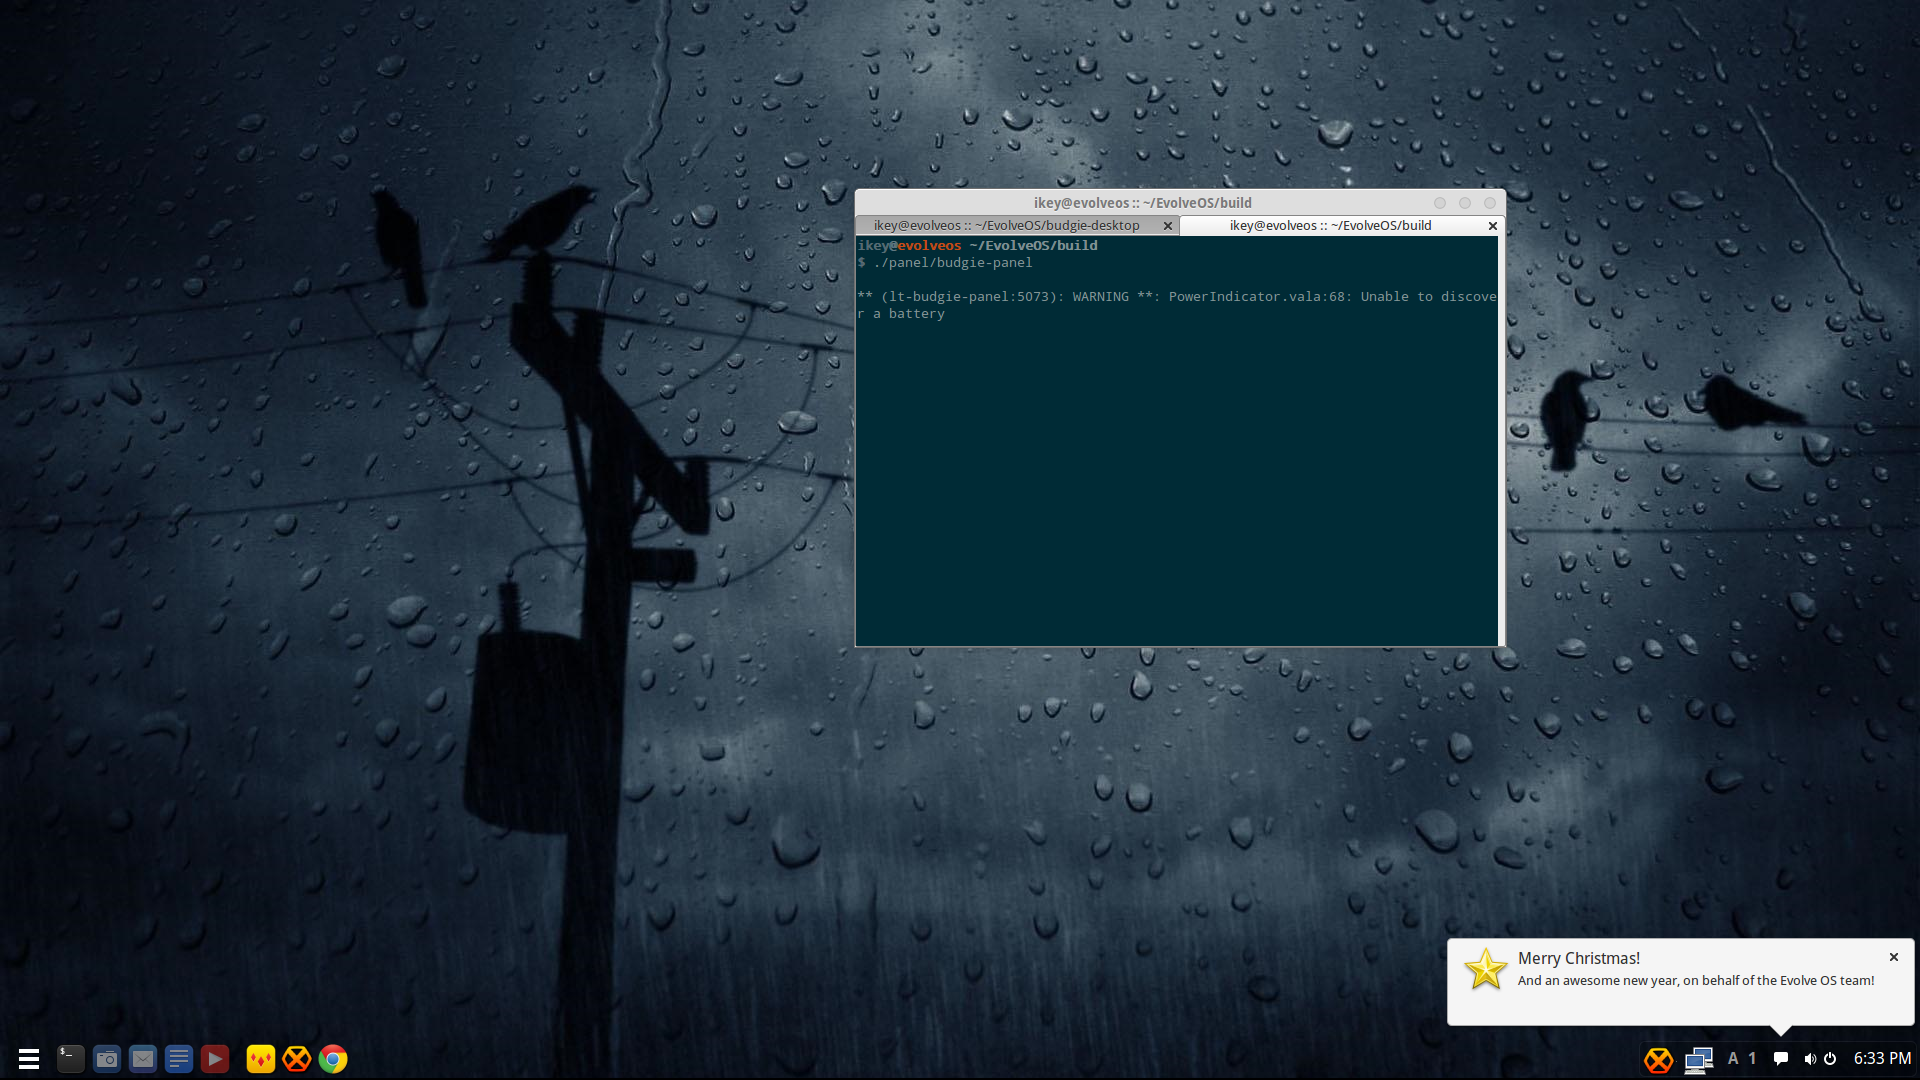Open the network computers tray icon
1920x1080 pixels.
[x=1699, y=1059]
